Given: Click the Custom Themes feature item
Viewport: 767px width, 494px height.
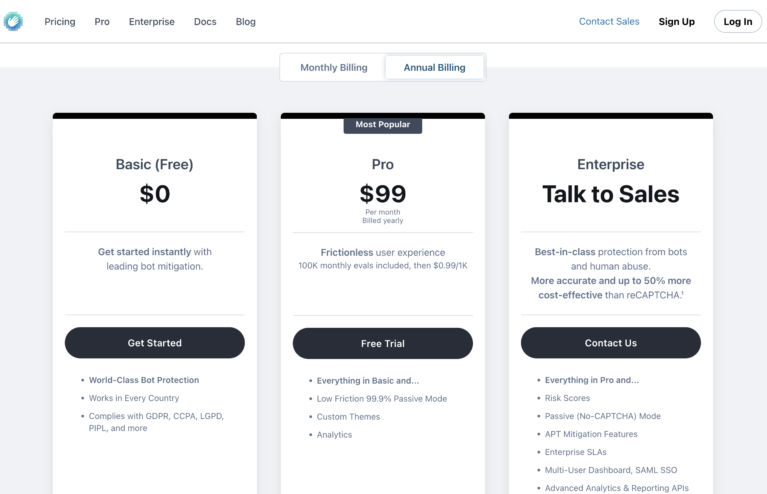Looking at the screenshot, I should 348,417.
